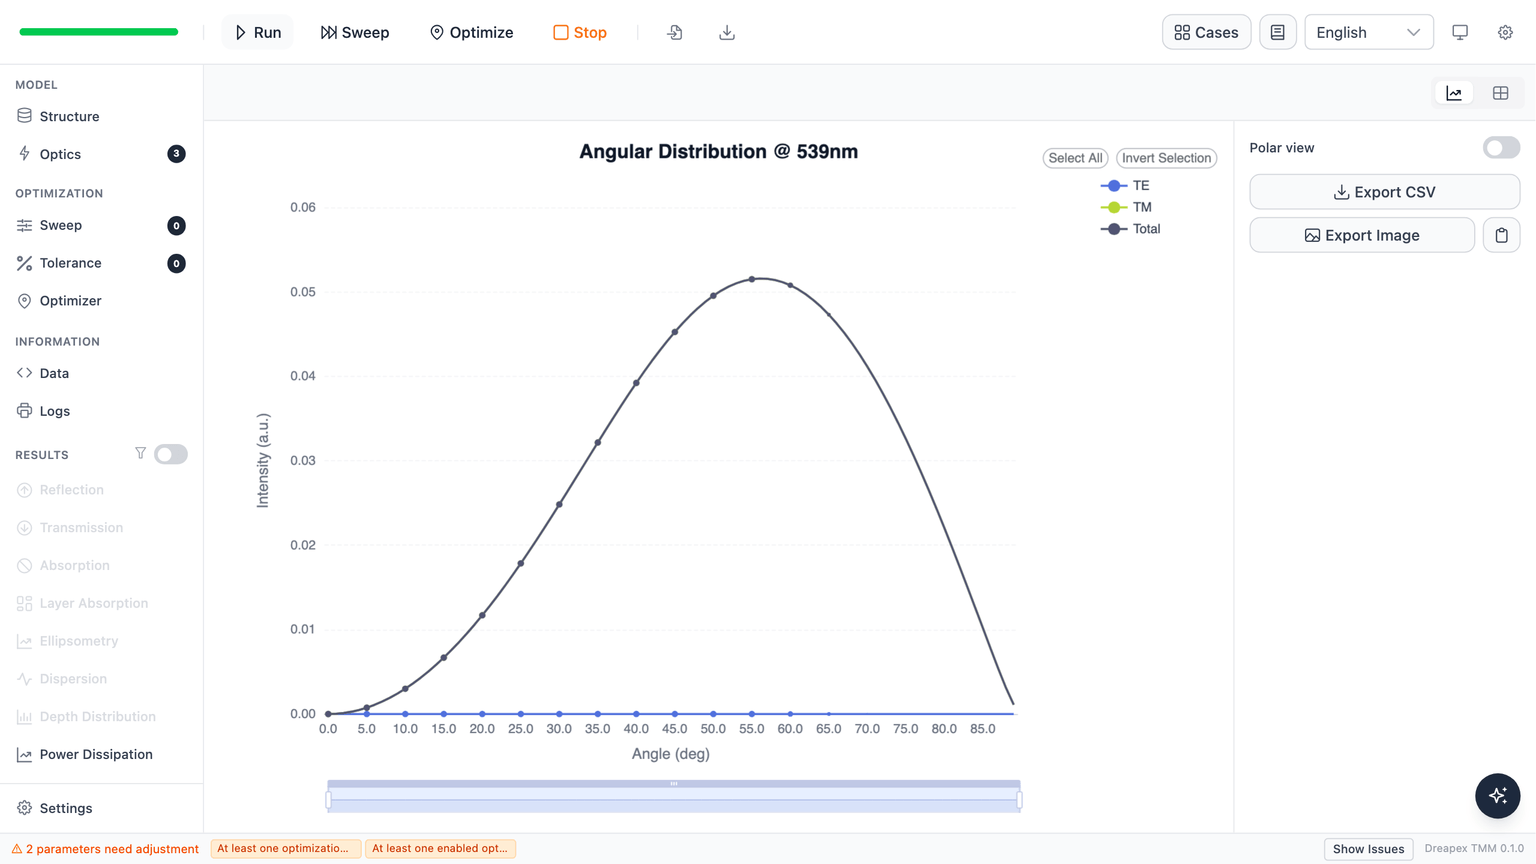
Task: Open the top-right gear settings icon
Action: [1505, 32]
